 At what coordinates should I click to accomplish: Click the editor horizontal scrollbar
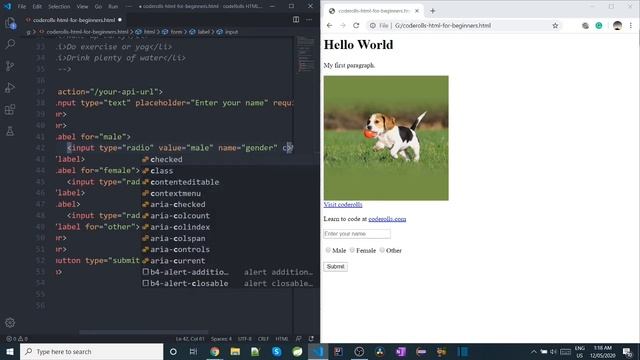click(144, 332)
